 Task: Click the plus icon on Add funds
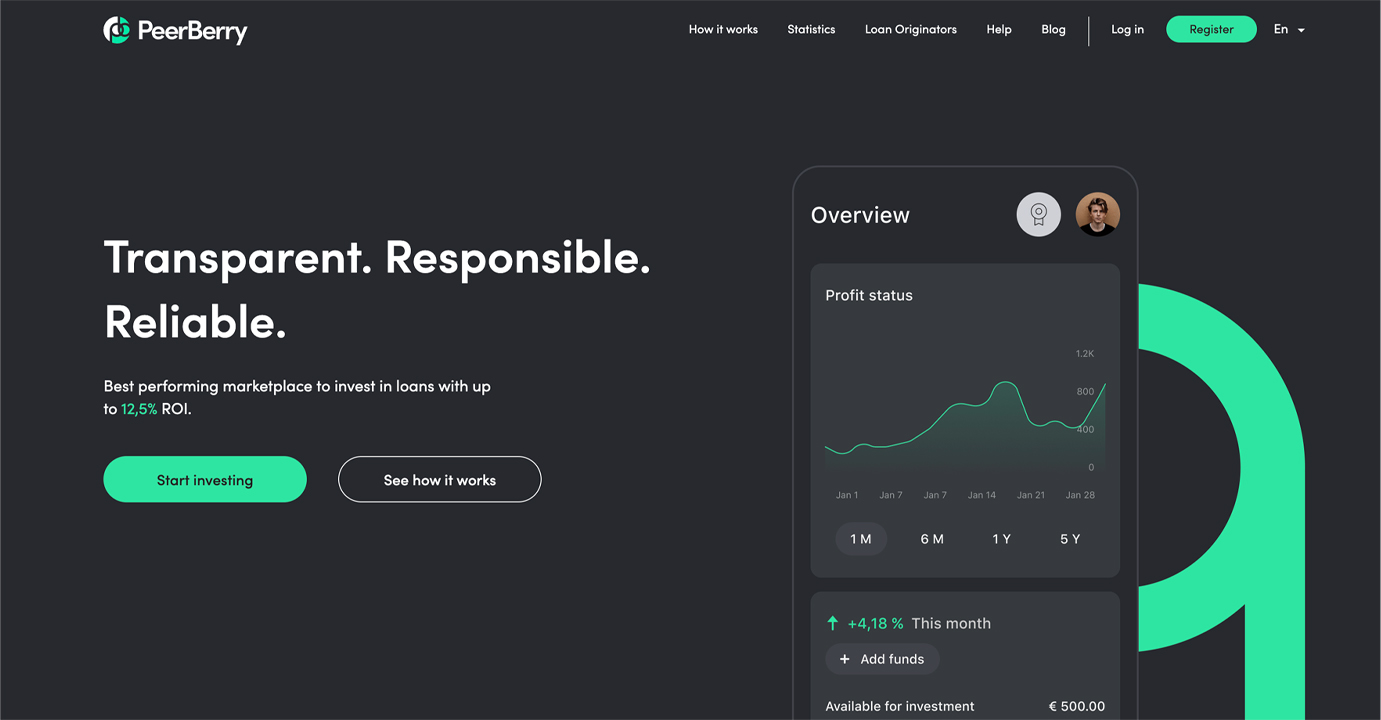844,659
